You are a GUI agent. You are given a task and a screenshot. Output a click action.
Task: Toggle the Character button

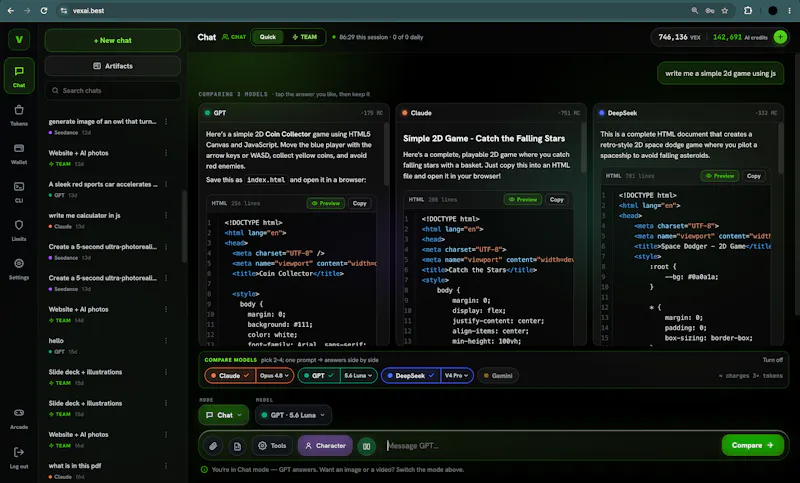(326, 446)
